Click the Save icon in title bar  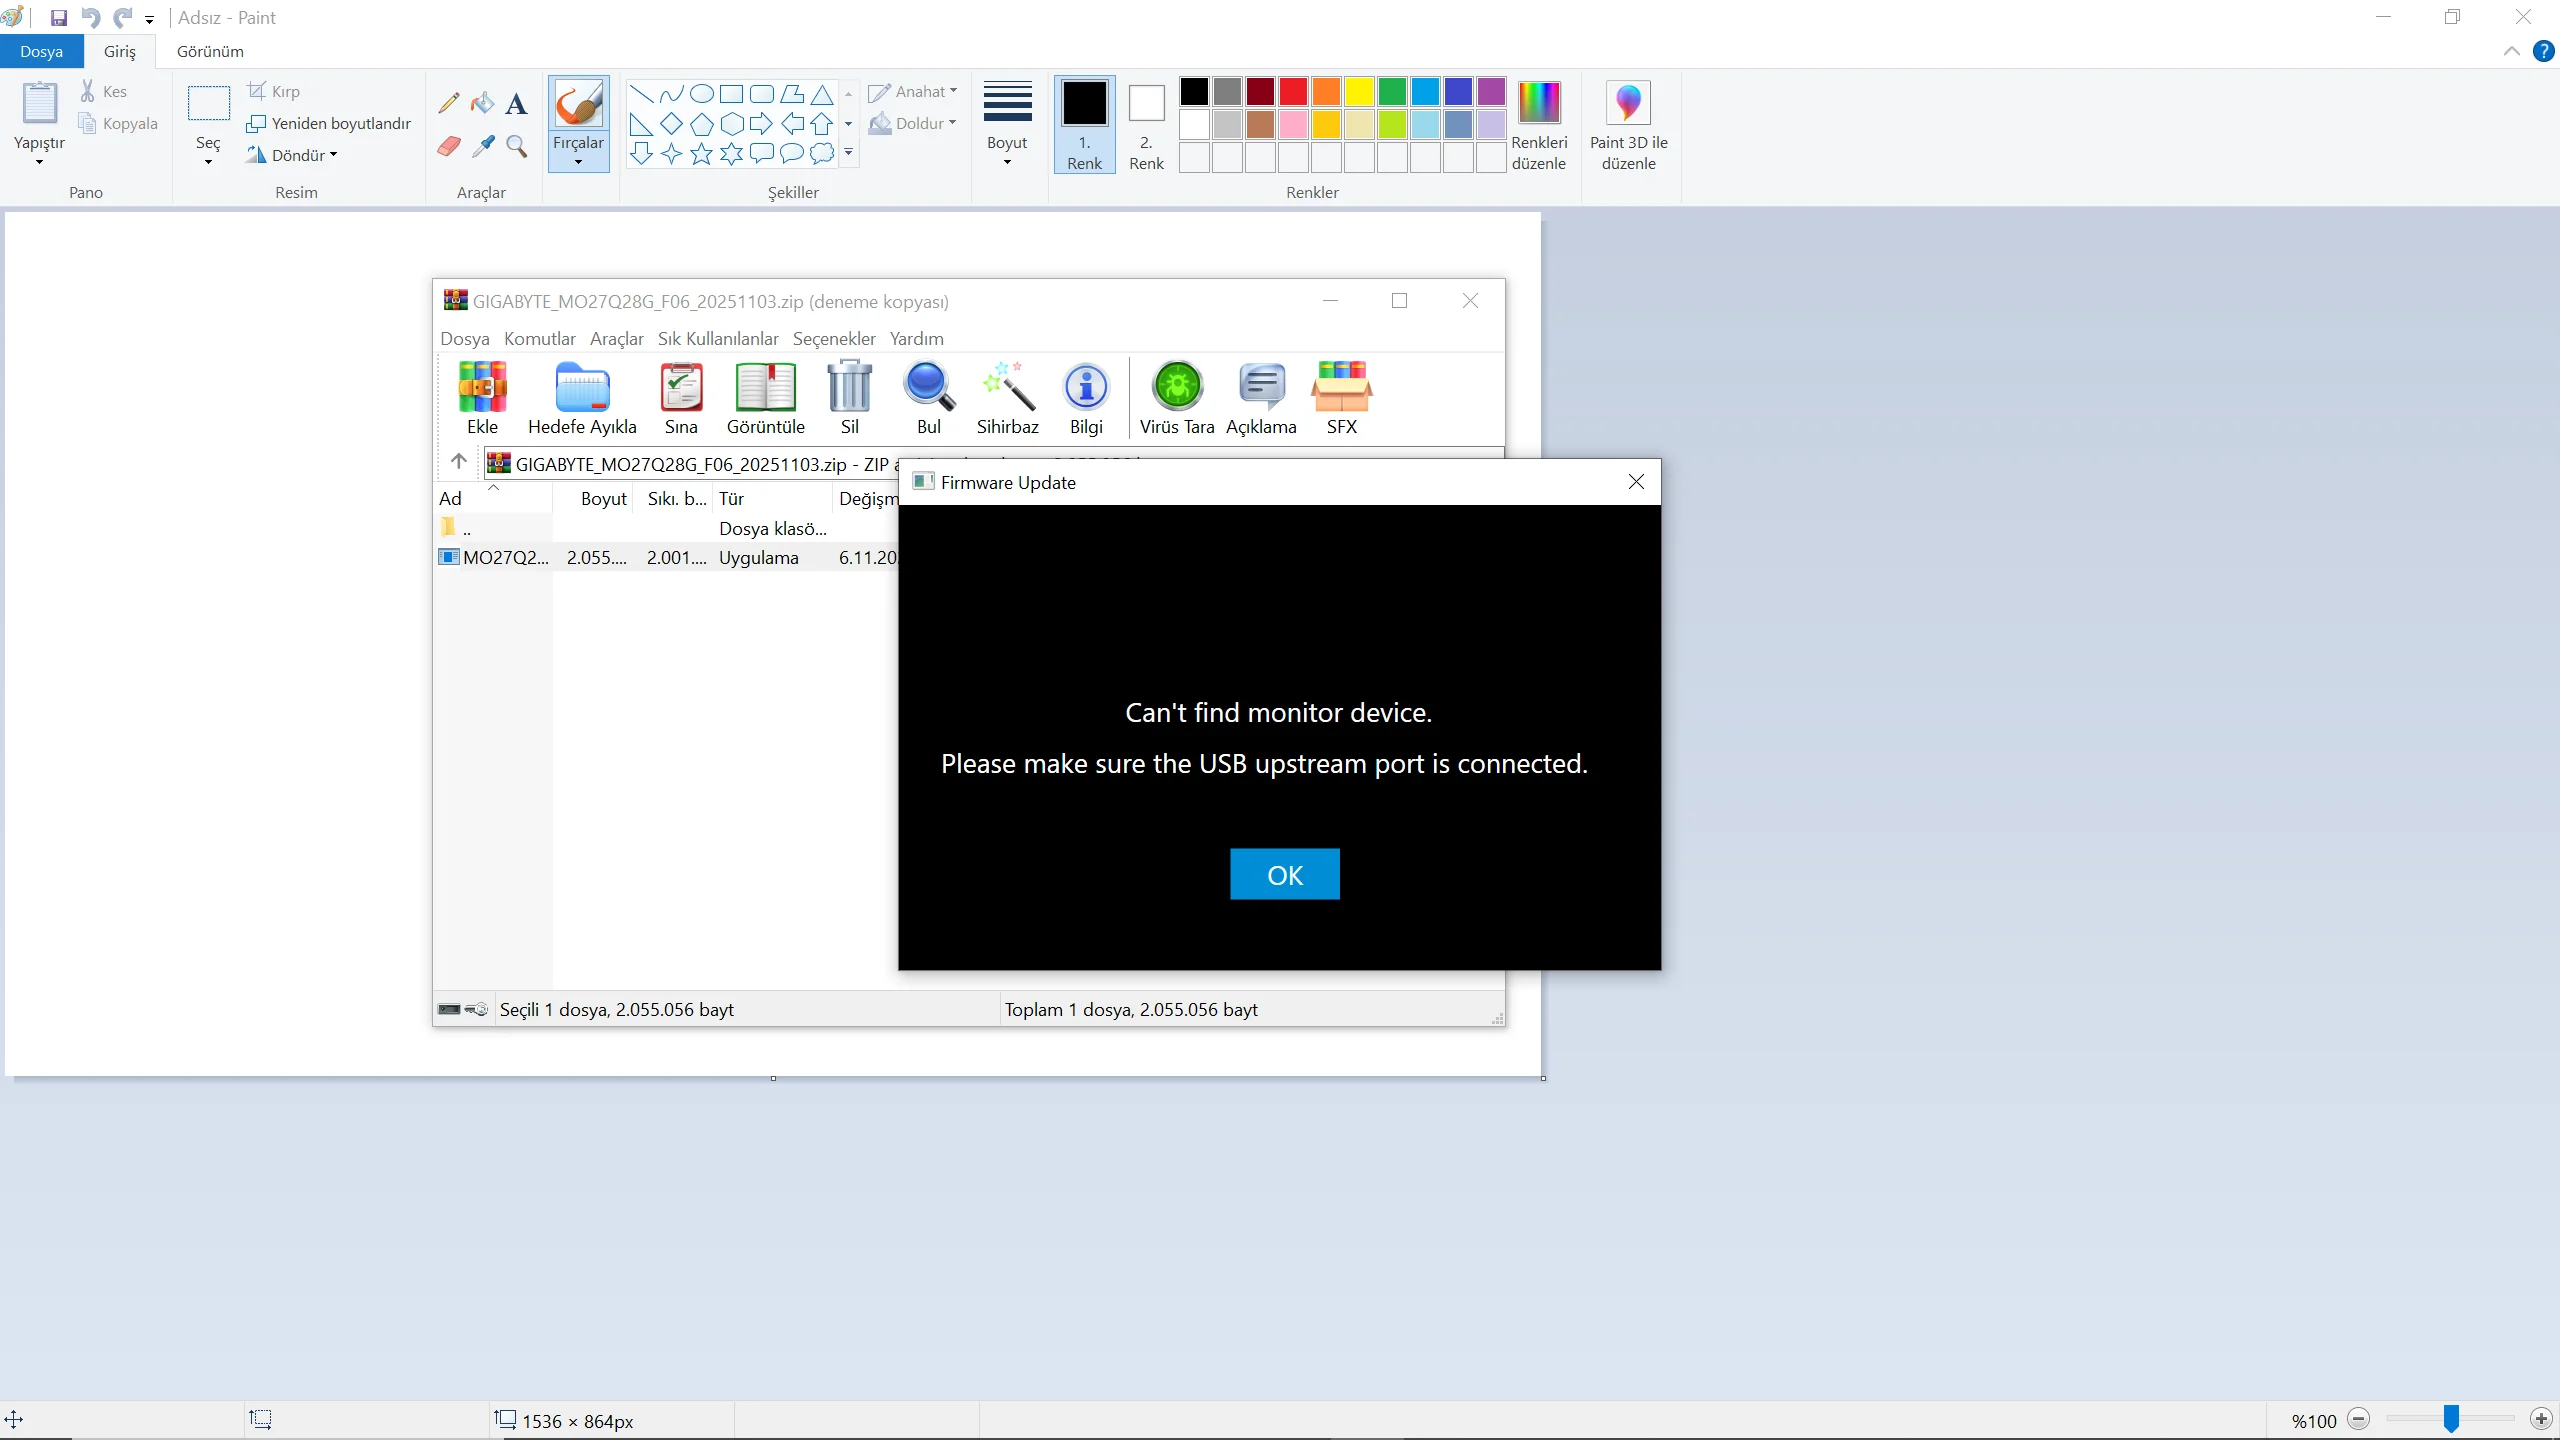pos(59,18)
